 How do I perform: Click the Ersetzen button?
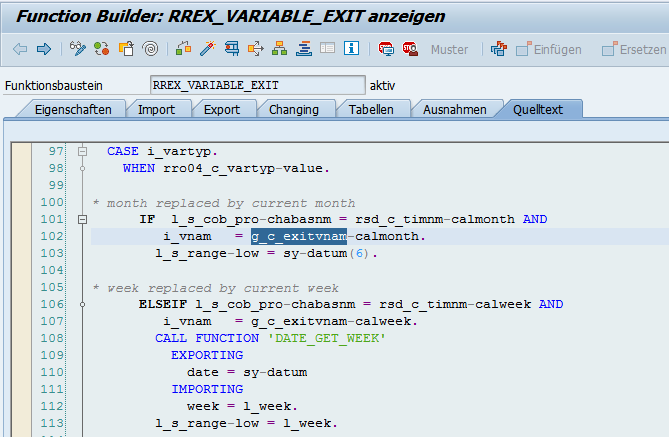click(634, 50)
